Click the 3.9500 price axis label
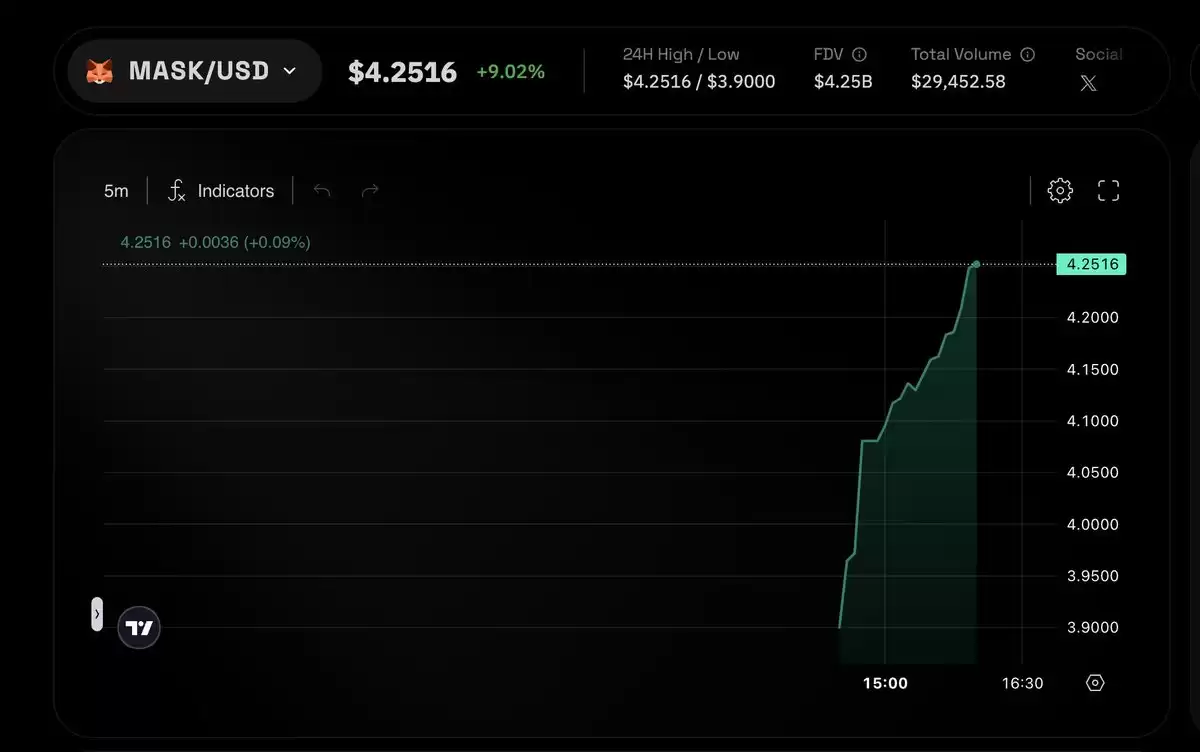Screen dimensions: 1200x752 [x=1092, y=576]
